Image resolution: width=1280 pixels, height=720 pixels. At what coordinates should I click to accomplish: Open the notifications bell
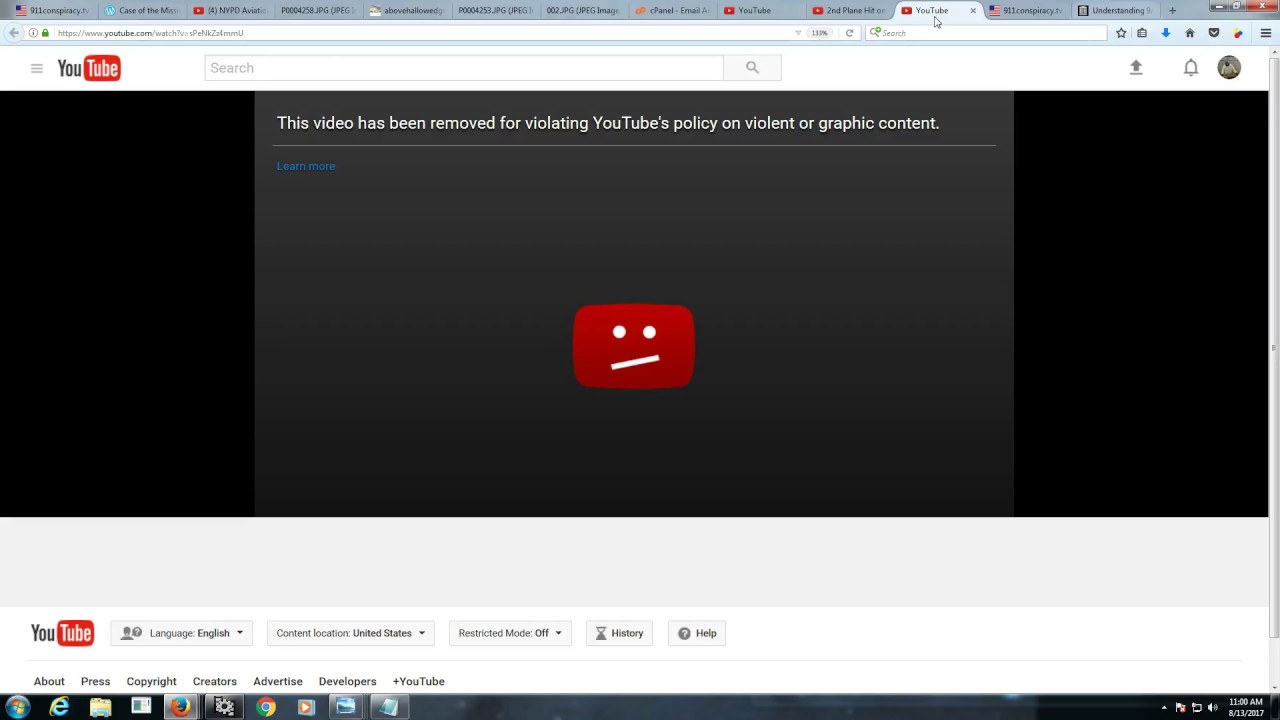tap(1191, 67)
